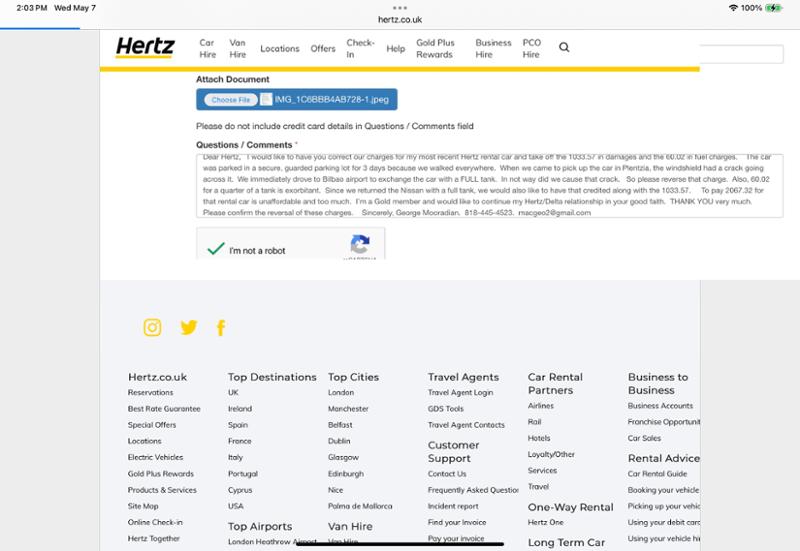This screenshot has width=800, height=551.
Task: Open the Car Sales link
Action: pos(644,438)
